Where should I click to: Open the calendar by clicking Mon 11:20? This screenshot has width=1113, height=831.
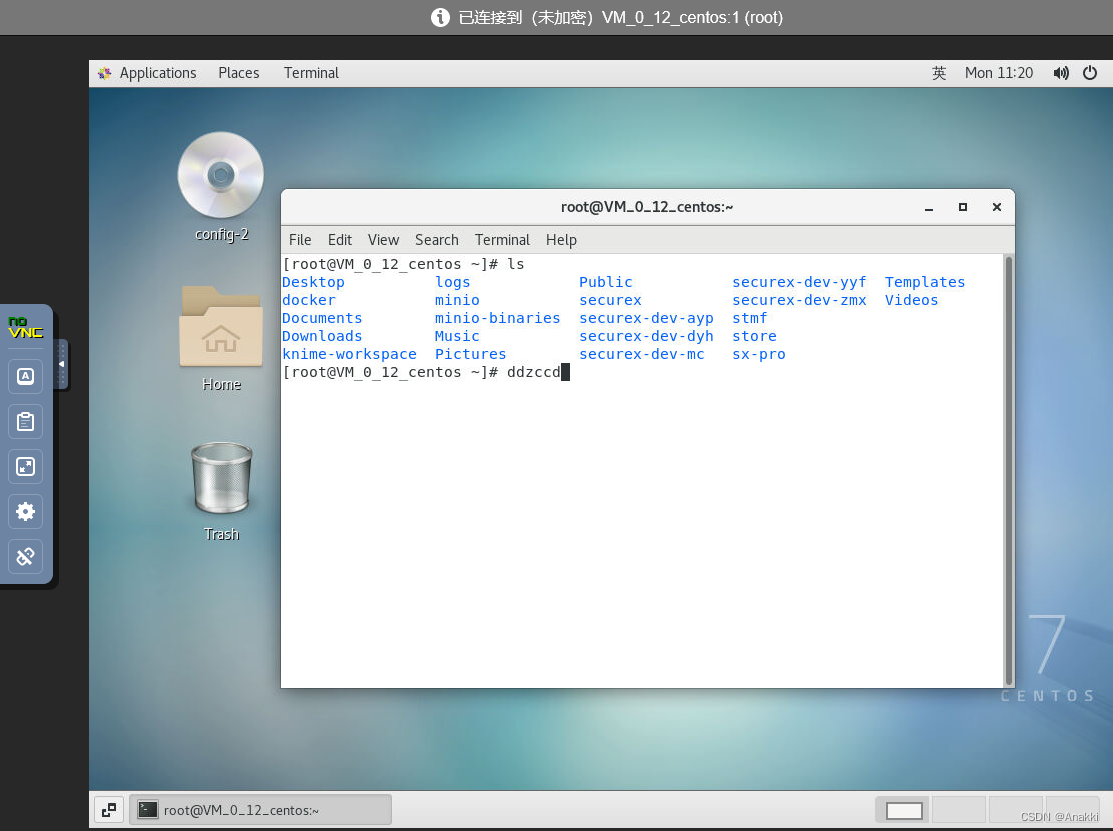coord(999,72)
